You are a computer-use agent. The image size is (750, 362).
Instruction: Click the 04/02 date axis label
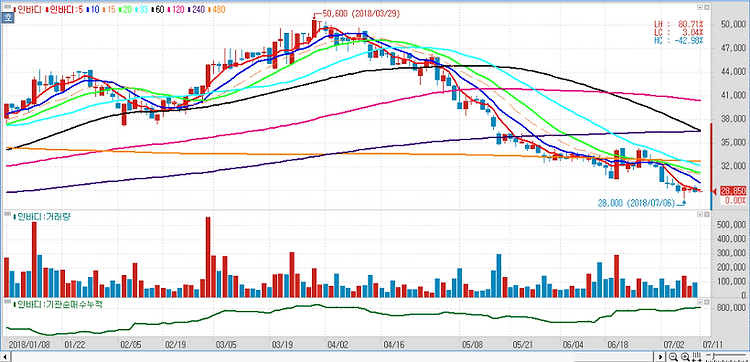(338, 344)
